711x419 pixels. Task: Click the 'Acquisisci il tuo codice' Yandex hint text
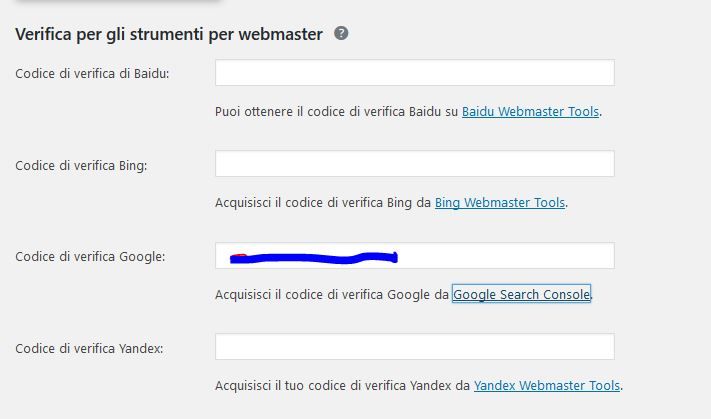[342, 385]
